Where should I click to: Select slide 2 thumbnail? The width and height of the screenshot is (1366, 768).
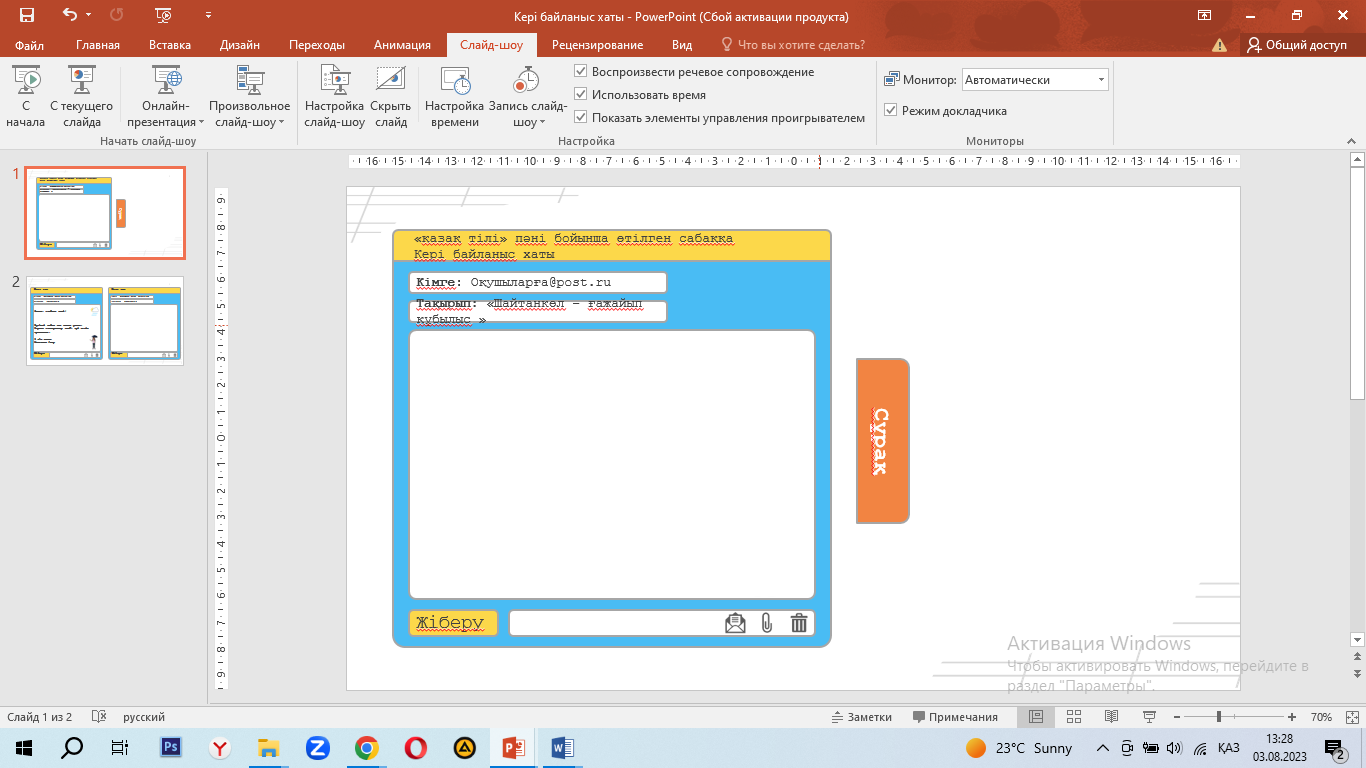pyautogui.click(x=105, y=320)
